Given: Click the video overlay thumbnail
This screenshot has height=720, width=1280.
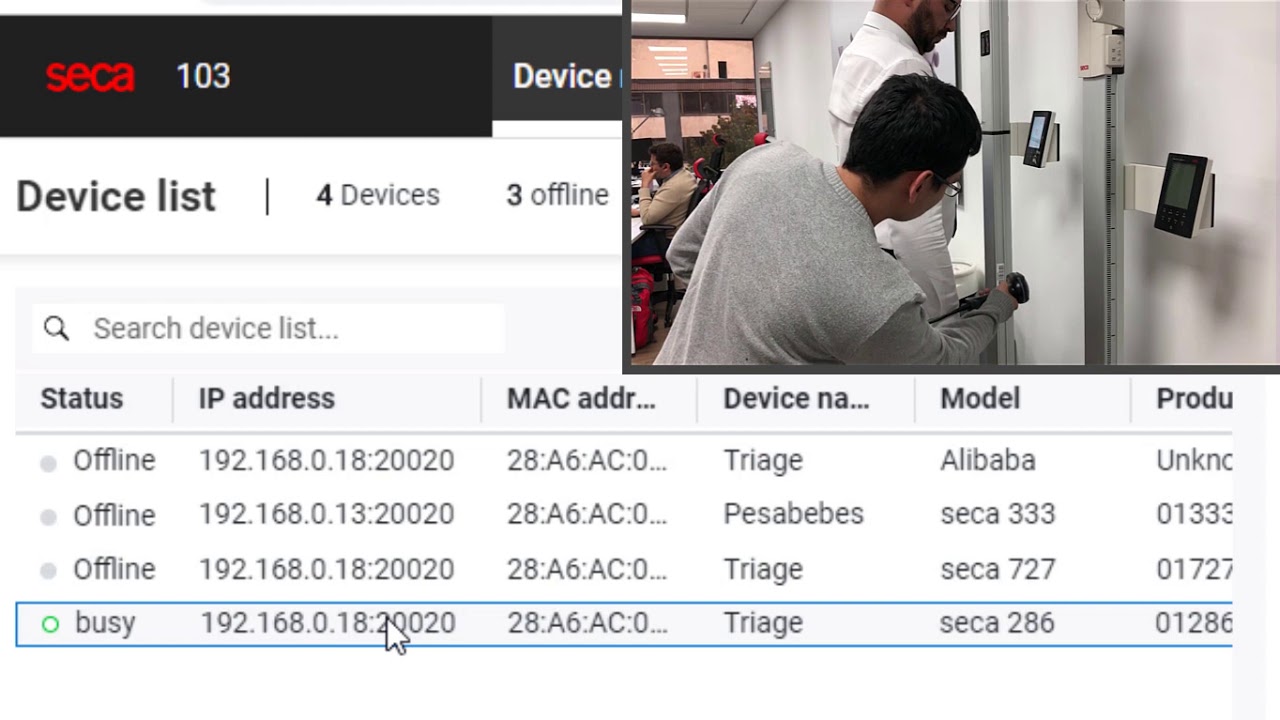Looking at the screenshot, I should [952, 184].
